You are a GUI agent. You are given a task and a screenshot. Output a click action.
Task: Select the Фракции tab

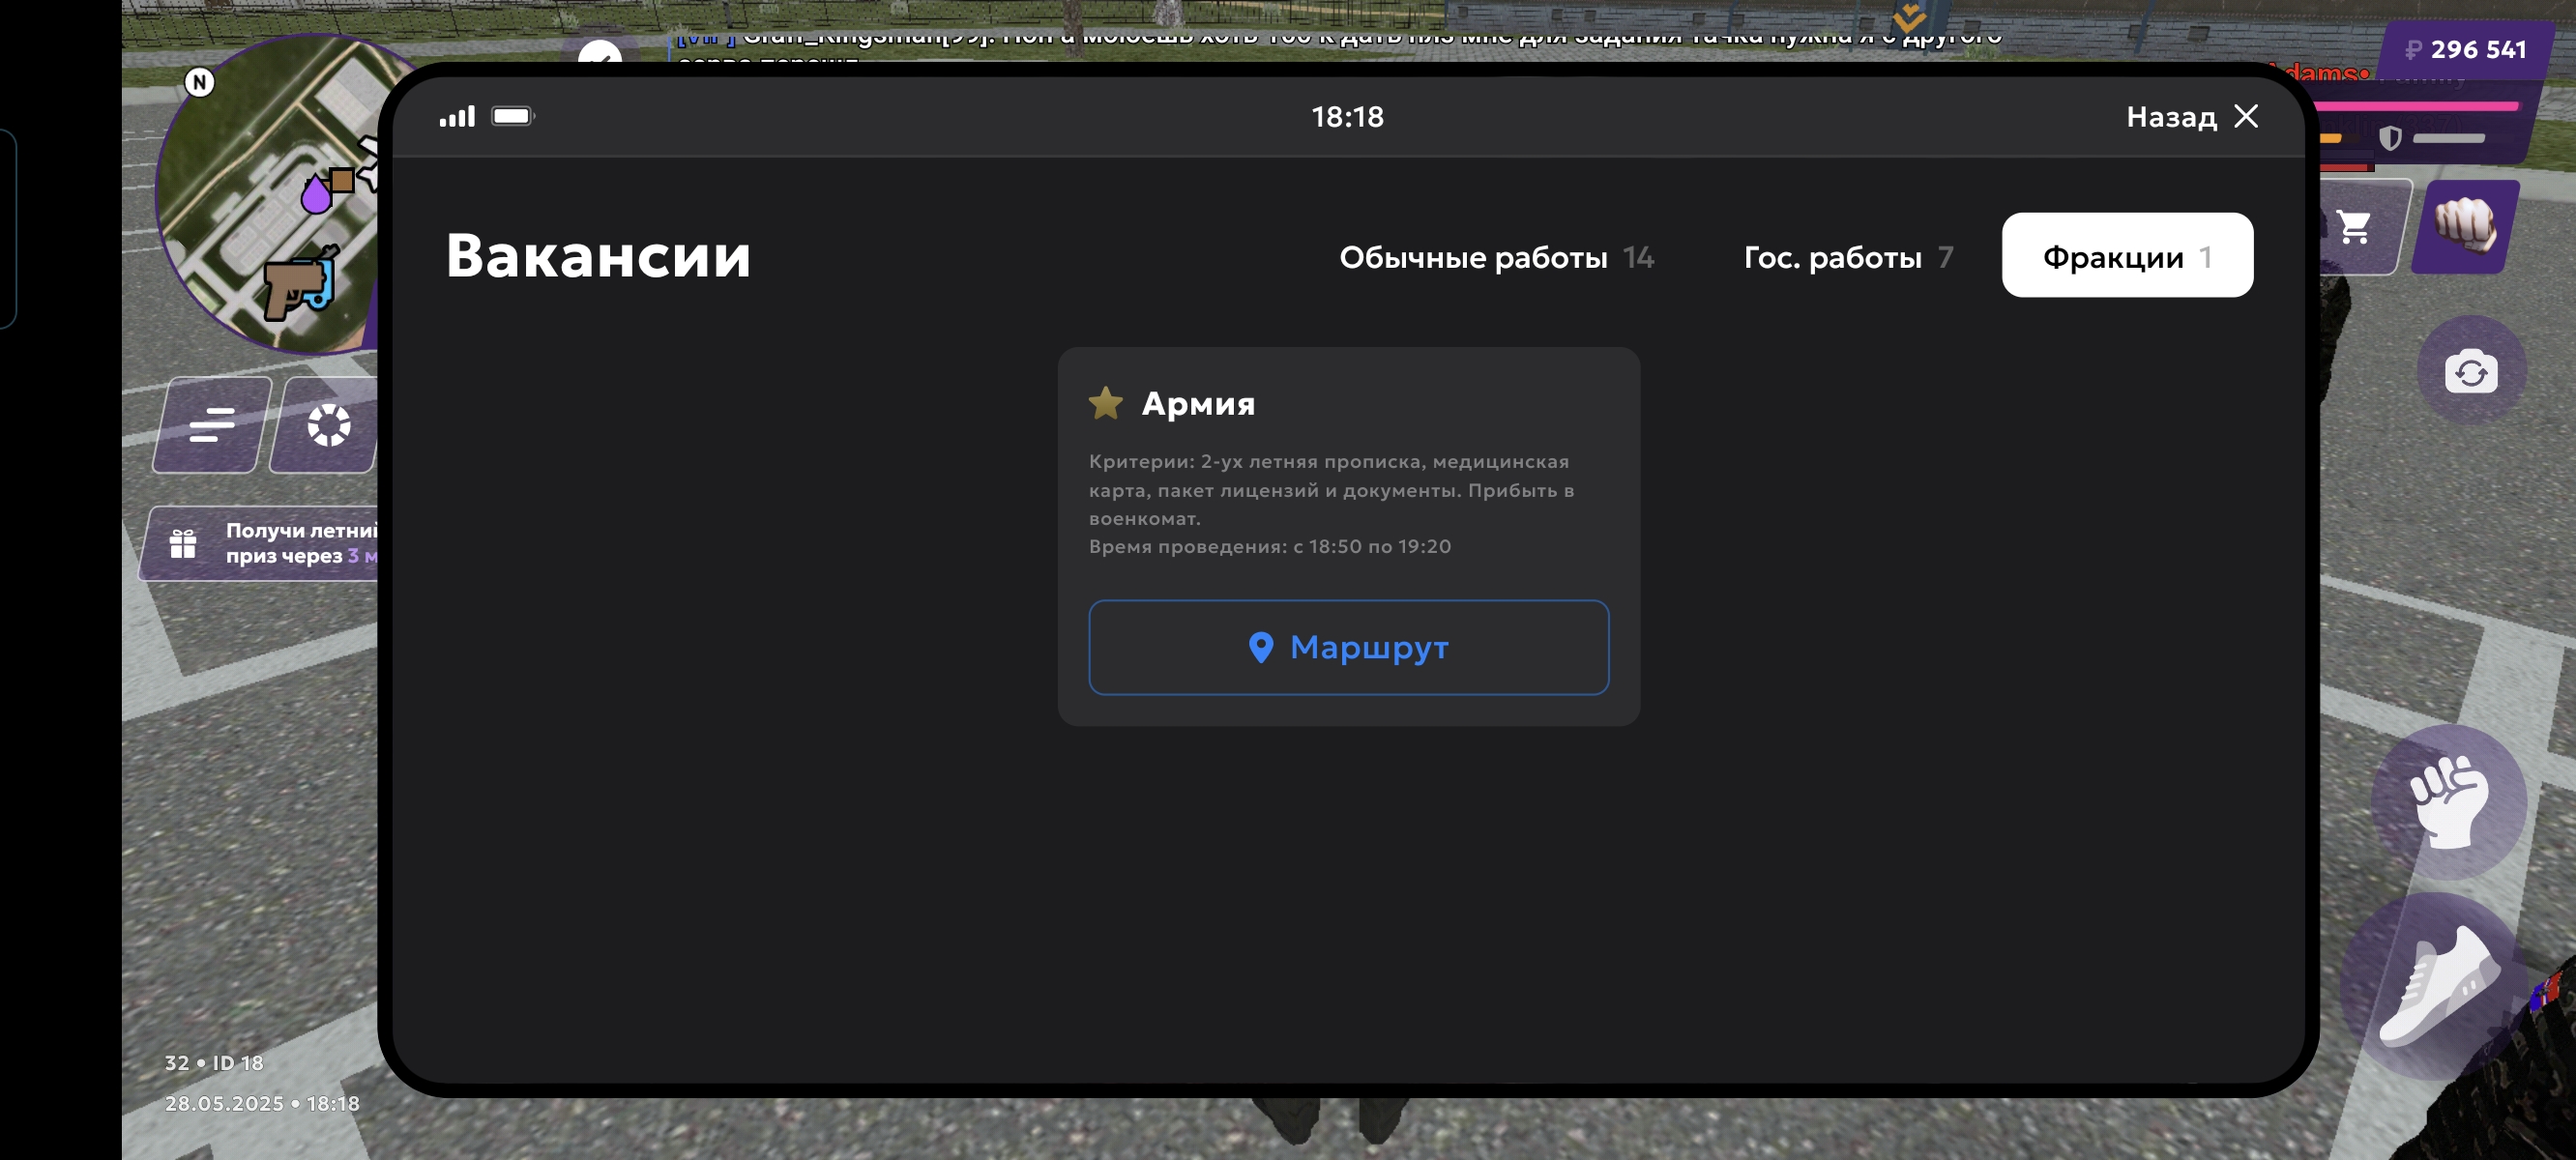pyautogui.click(x=2126, y=256)
